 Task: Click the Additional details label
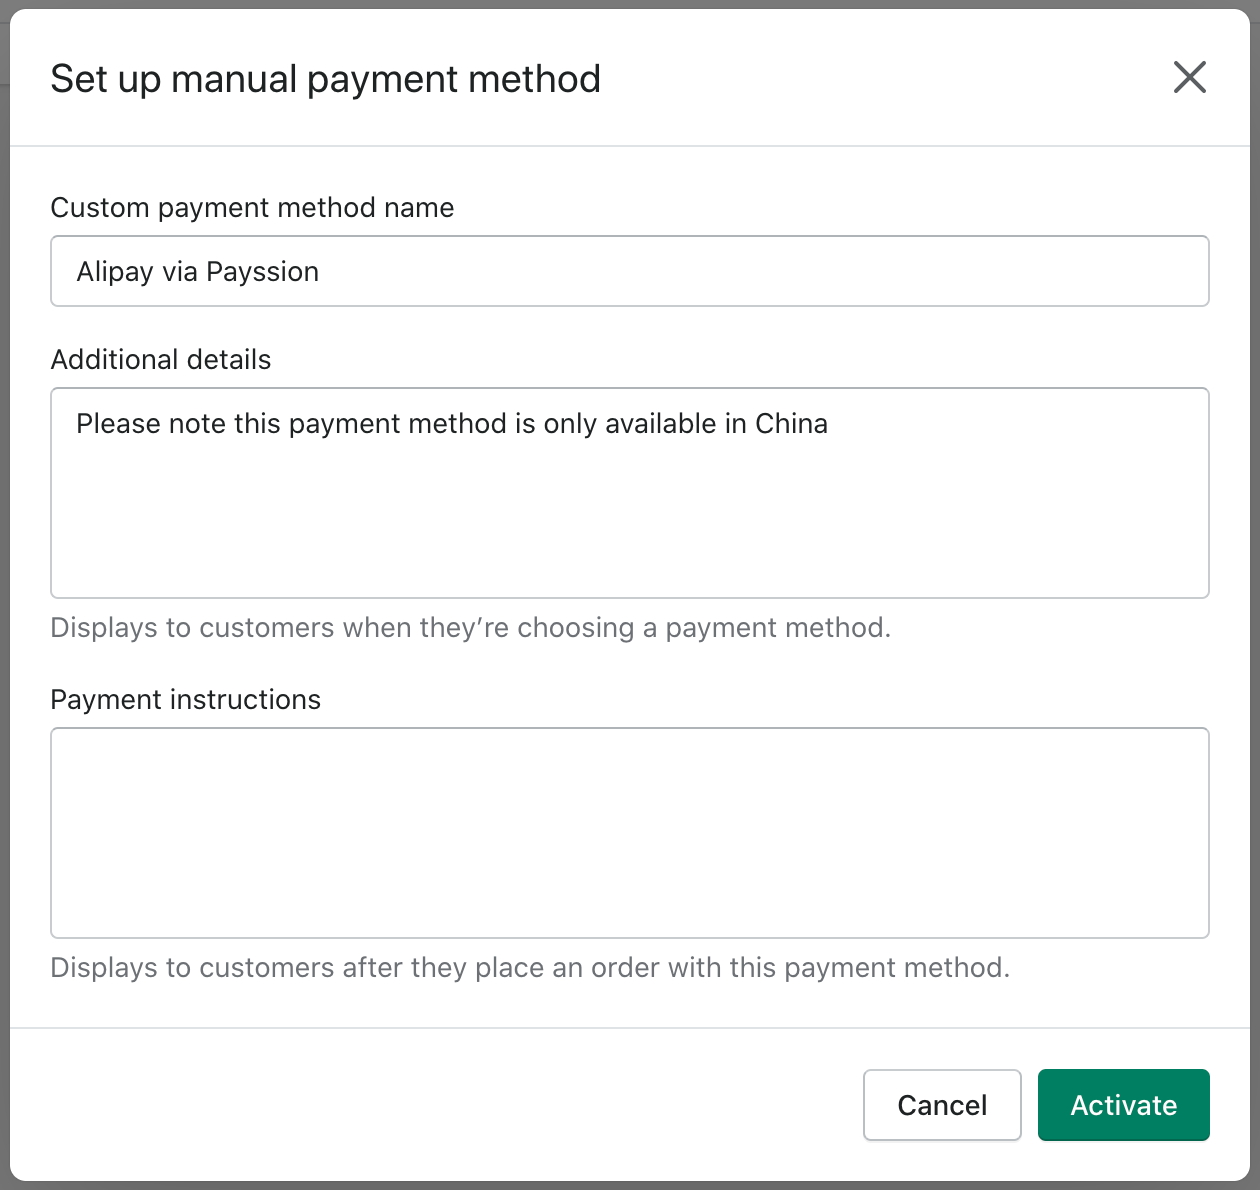click(160, 360)
